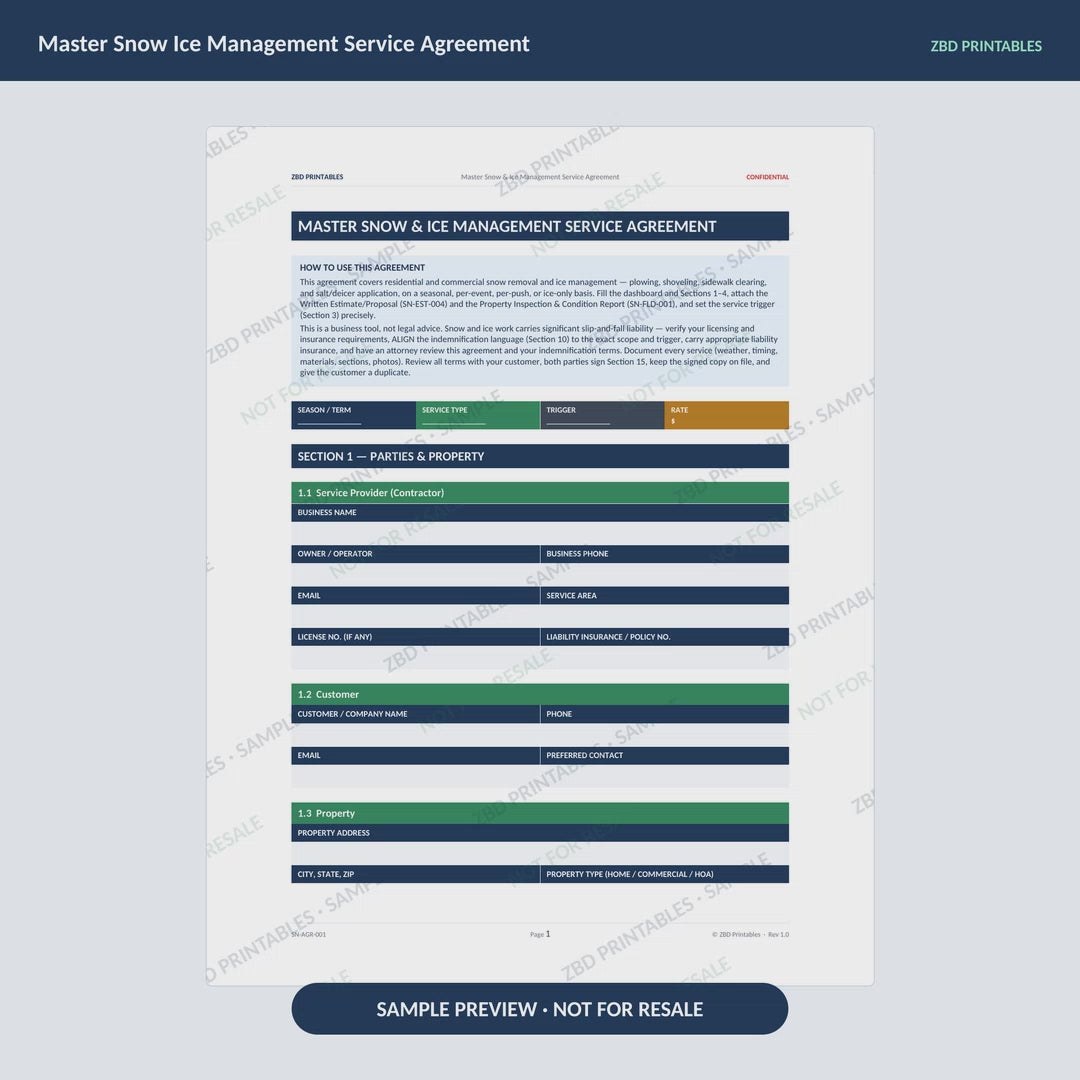Click the ZBD PRINTABLES brand text in top bar
This screenshot has height=1080, width=1080.
click(986, 46)
